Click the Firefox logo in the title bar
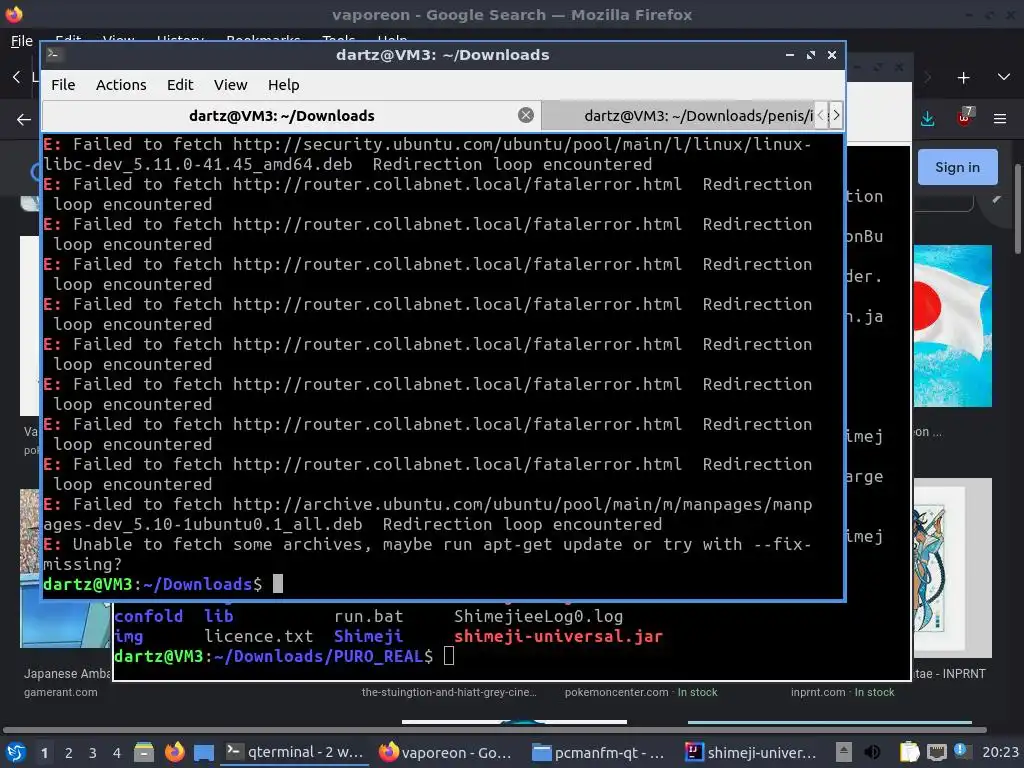 point(14,14)
